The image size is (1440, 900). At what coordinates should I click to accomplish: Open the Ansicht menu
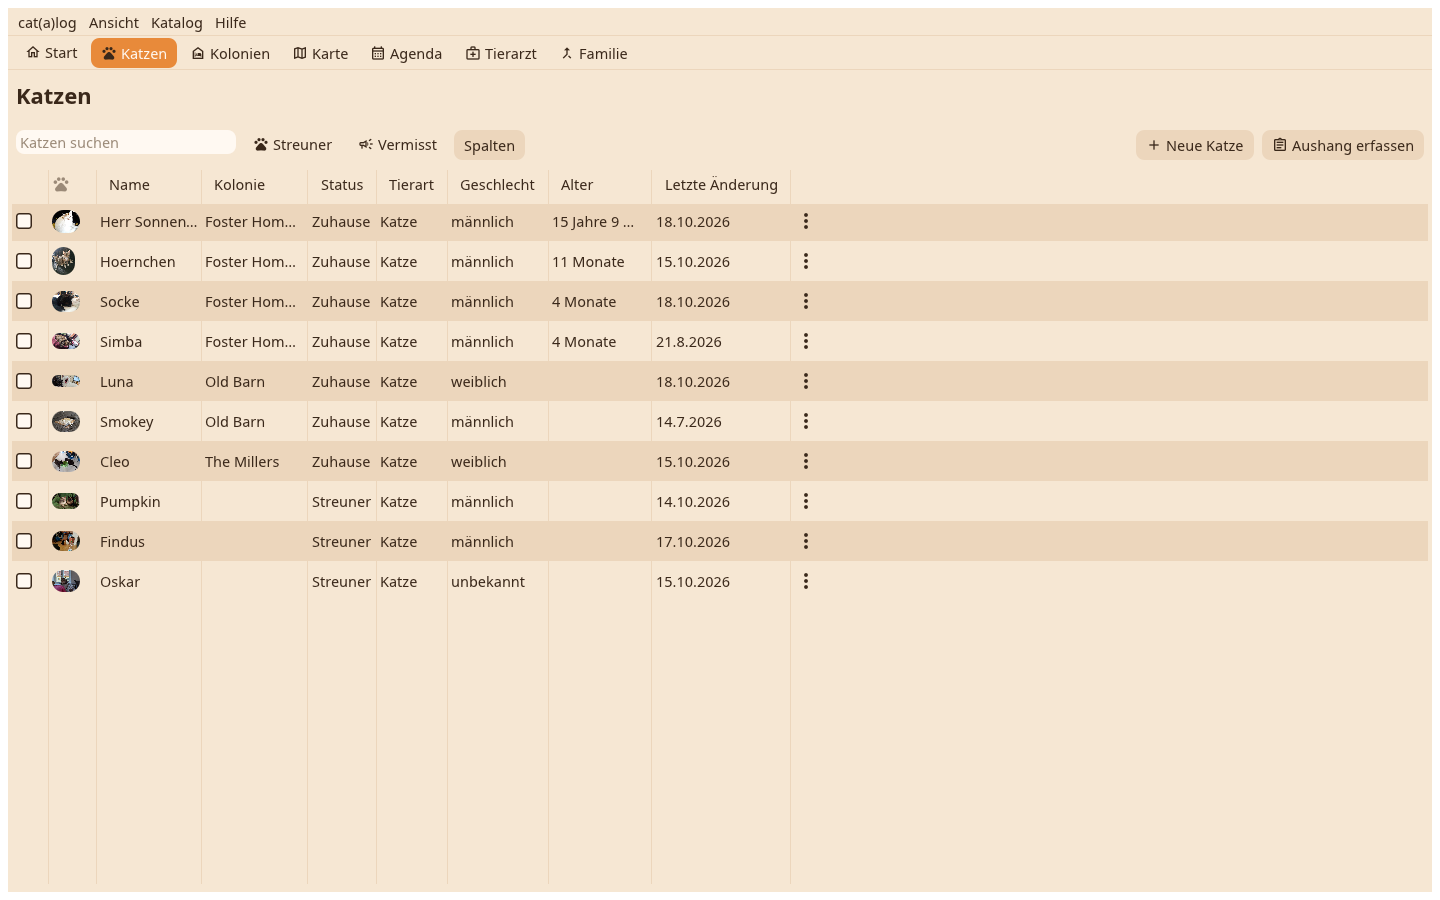114,22
